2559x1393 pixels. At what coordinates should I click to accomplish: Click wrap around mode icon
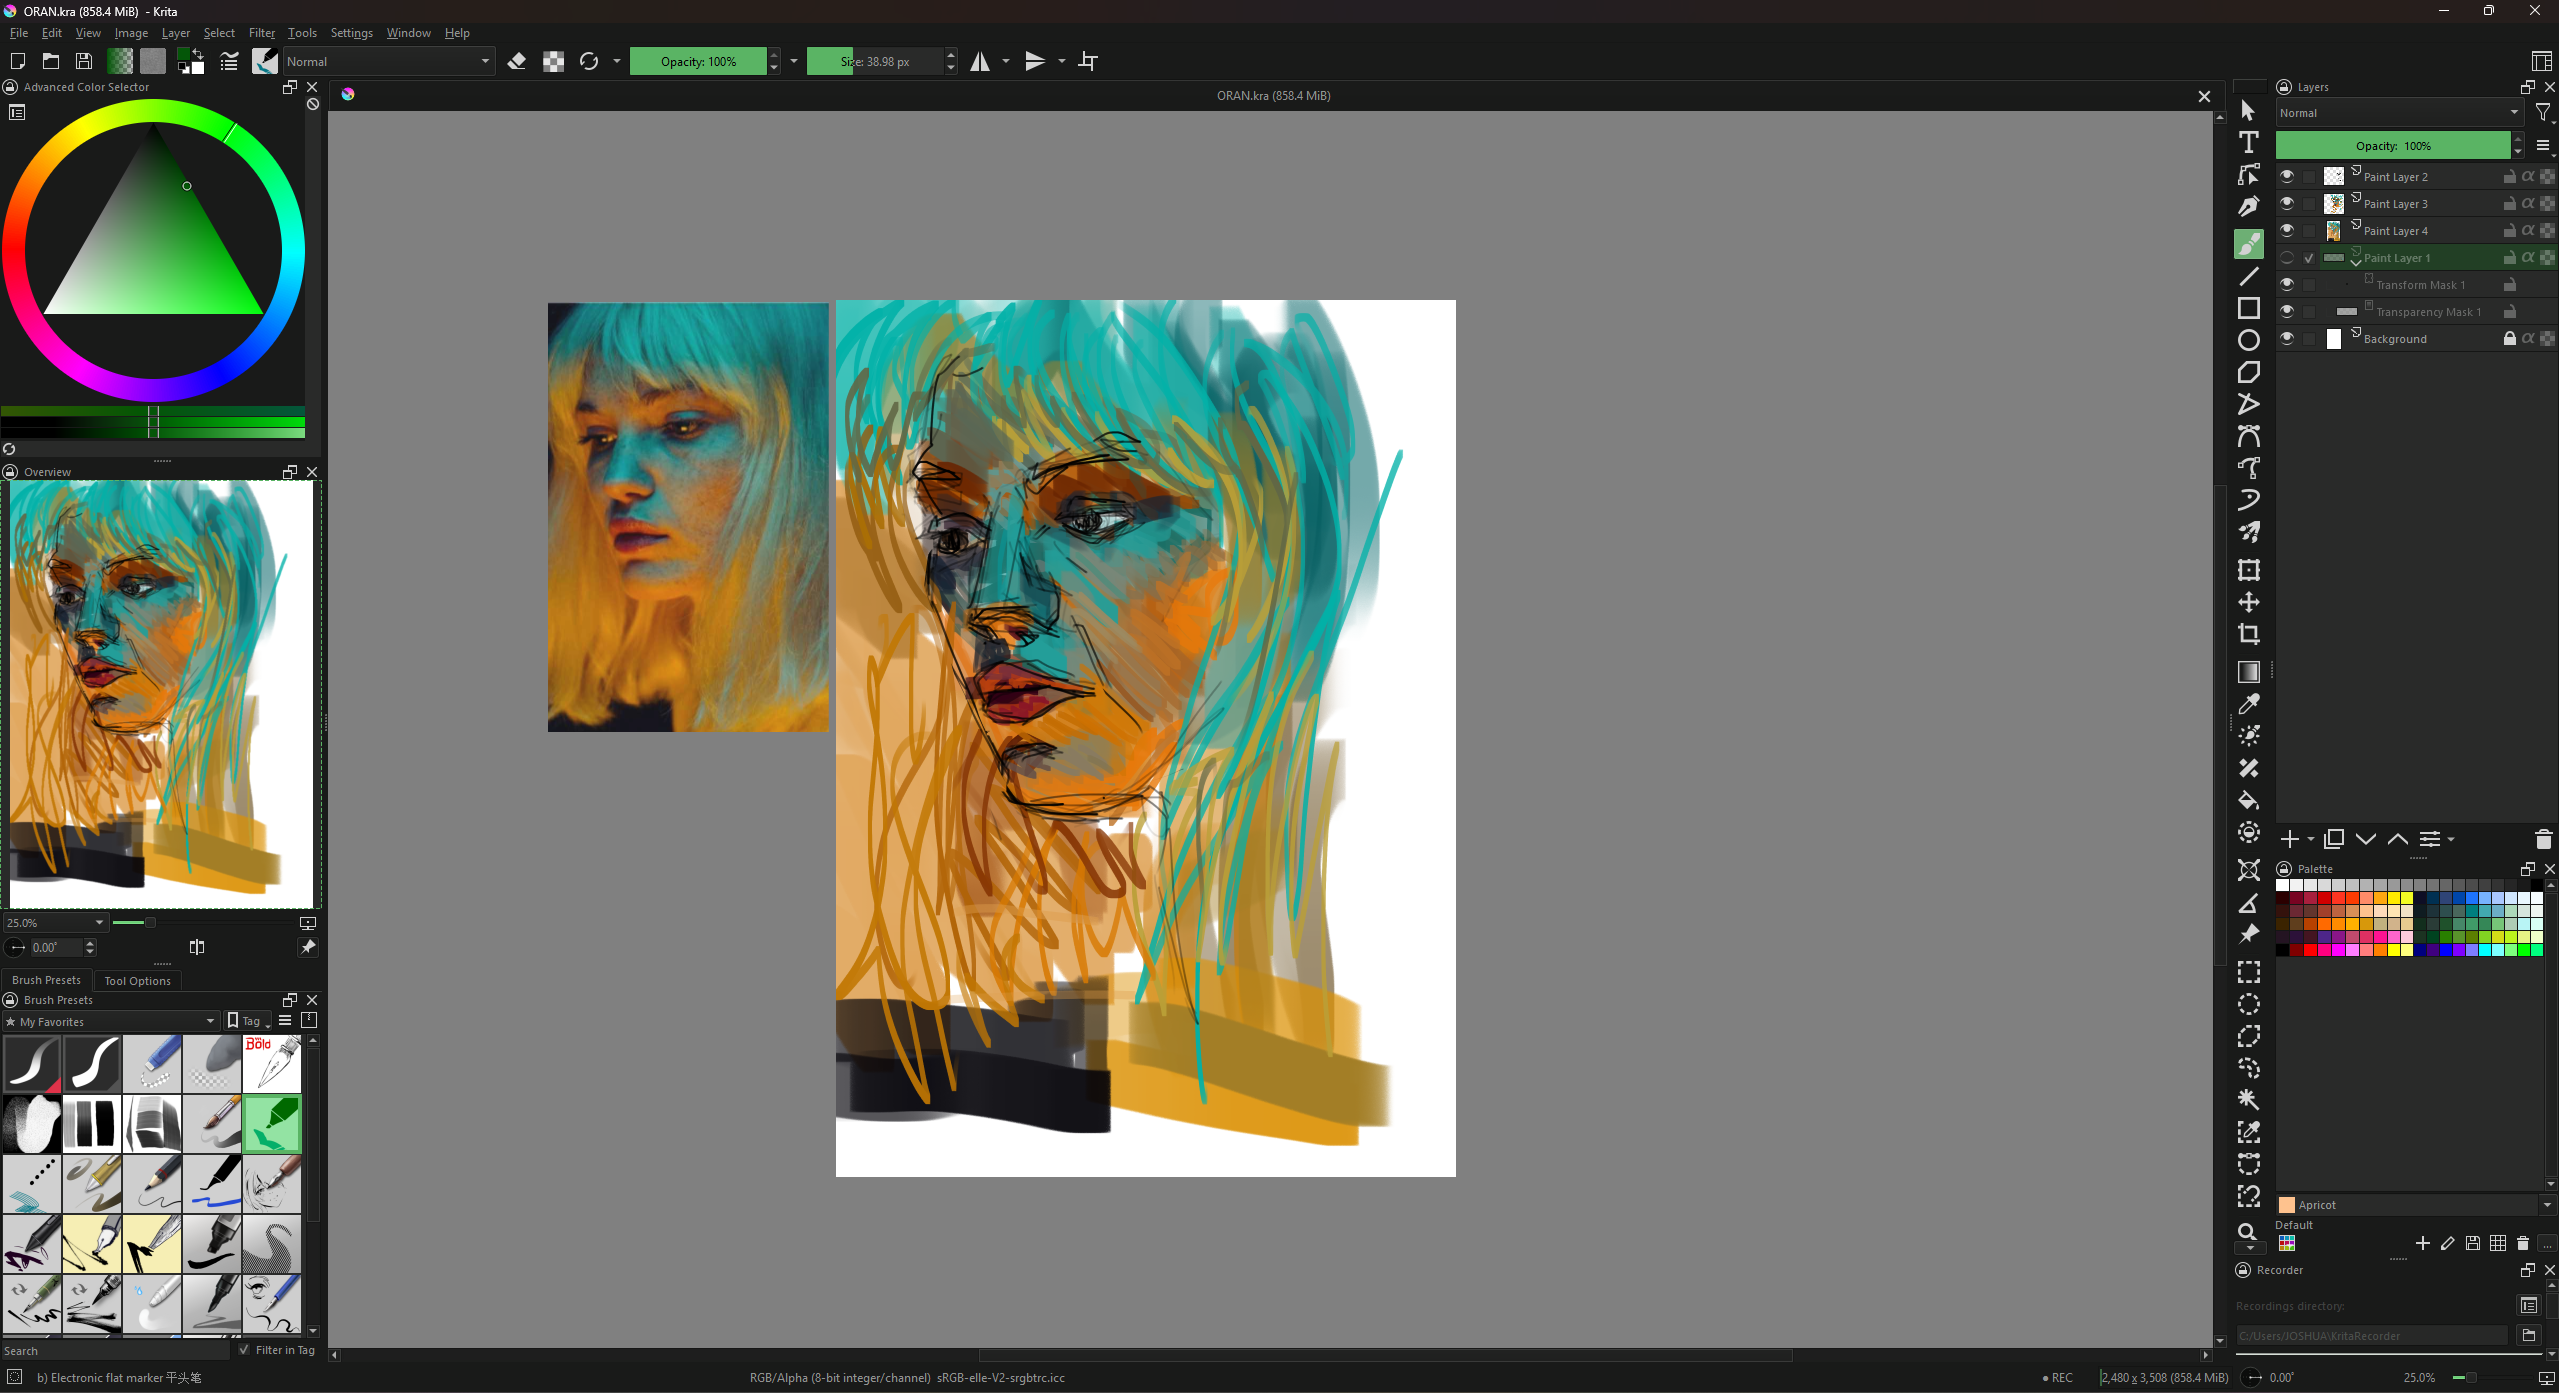coord(1088,61)
